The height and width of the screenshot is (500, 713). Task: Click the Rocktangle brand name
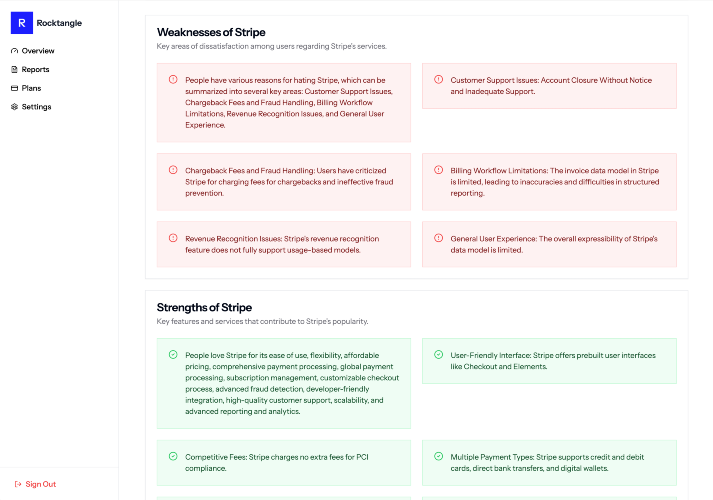coord(59,23)
